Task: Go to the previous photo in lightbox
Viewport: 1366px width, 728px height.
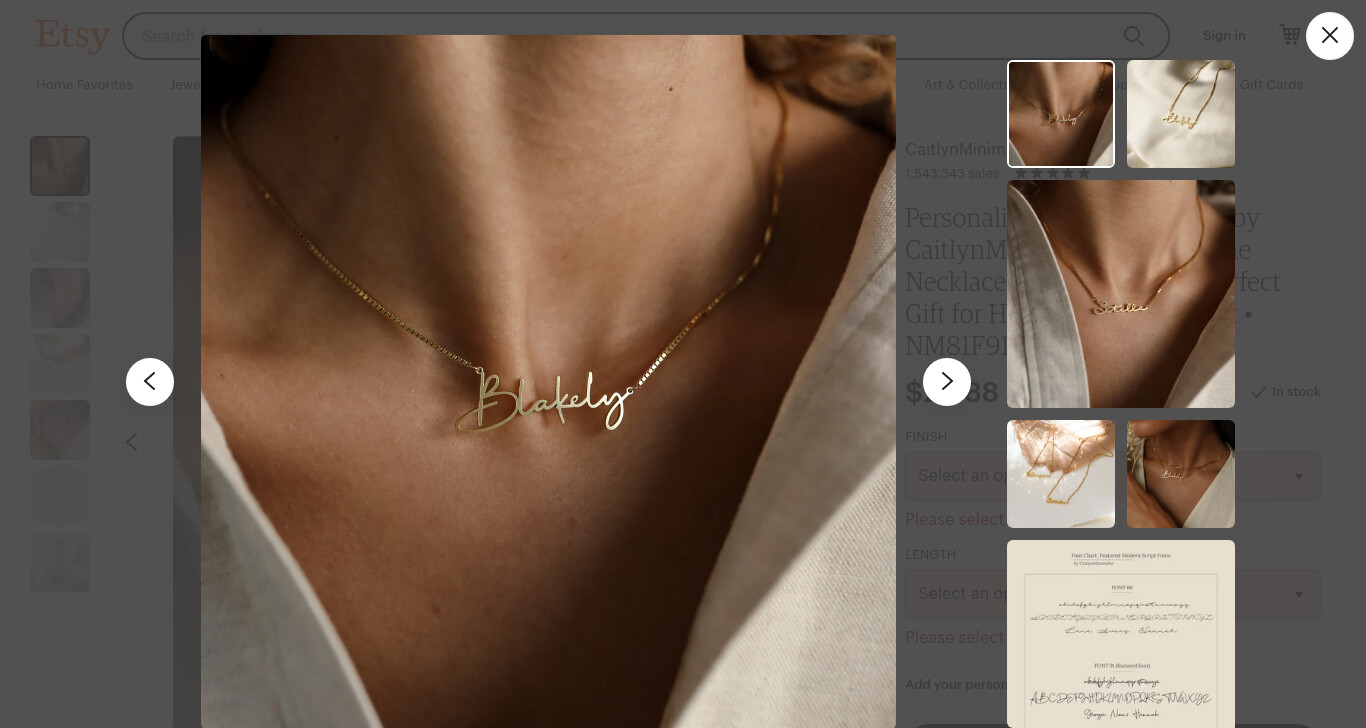Action: 150,382
